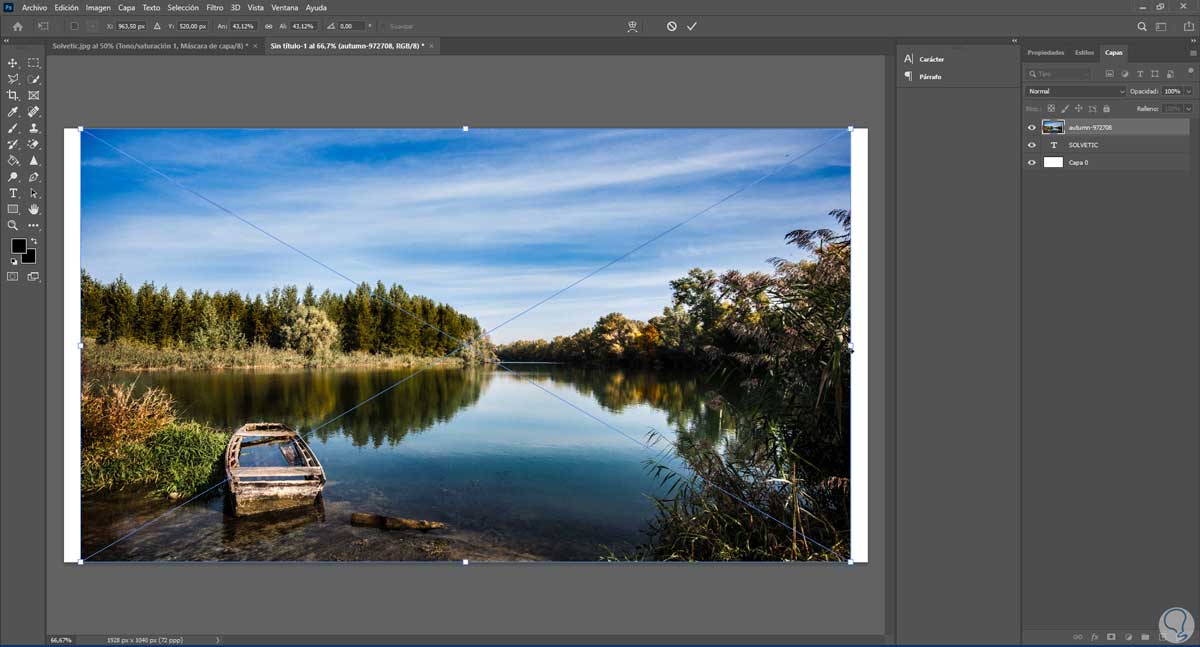Image resolution: width=1200 pixels, height=647 pixels.
Task: Open the Relleno dropdown arrow
Action: (x=1188, y=108)
